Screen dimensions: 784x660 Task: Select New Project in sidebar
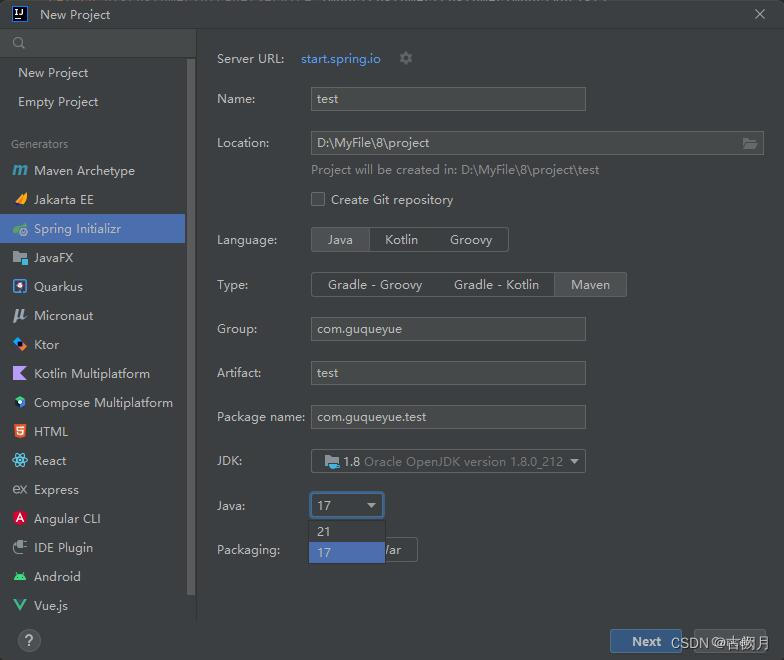click(53, 72)
